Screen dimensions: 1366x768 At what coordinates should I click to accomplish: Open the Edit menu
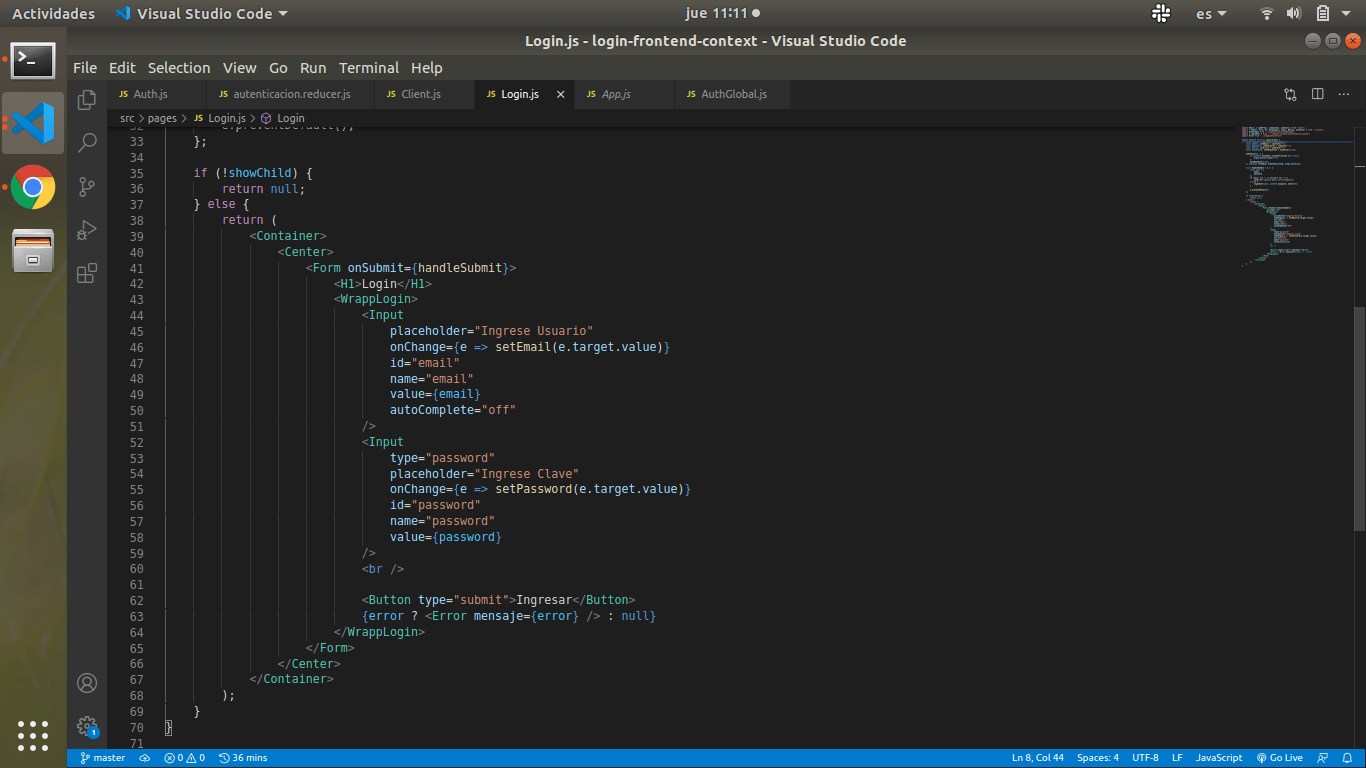(x=122, y=68)
